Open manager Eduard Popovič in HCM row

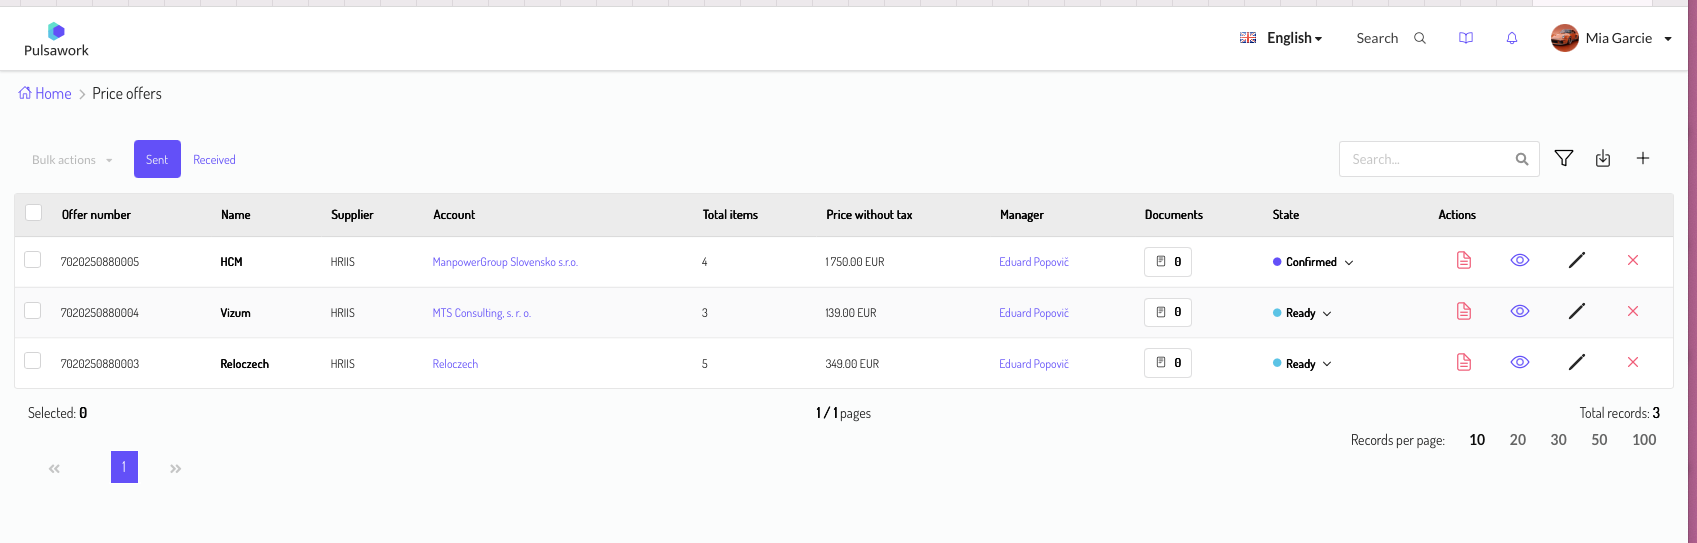pos(1034,262)
